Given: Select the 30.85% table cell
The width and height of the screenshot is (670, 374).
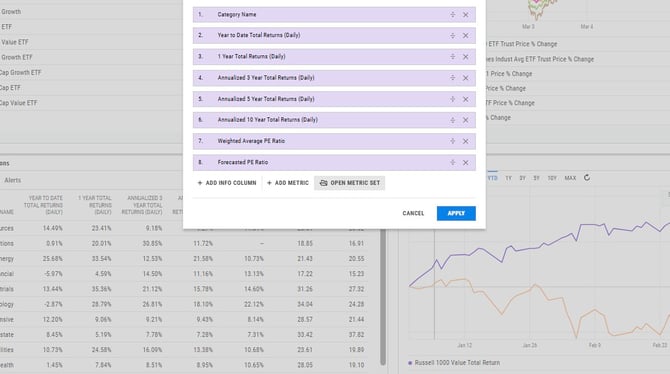Looking at the screenshot, I should tap(152, 244).
